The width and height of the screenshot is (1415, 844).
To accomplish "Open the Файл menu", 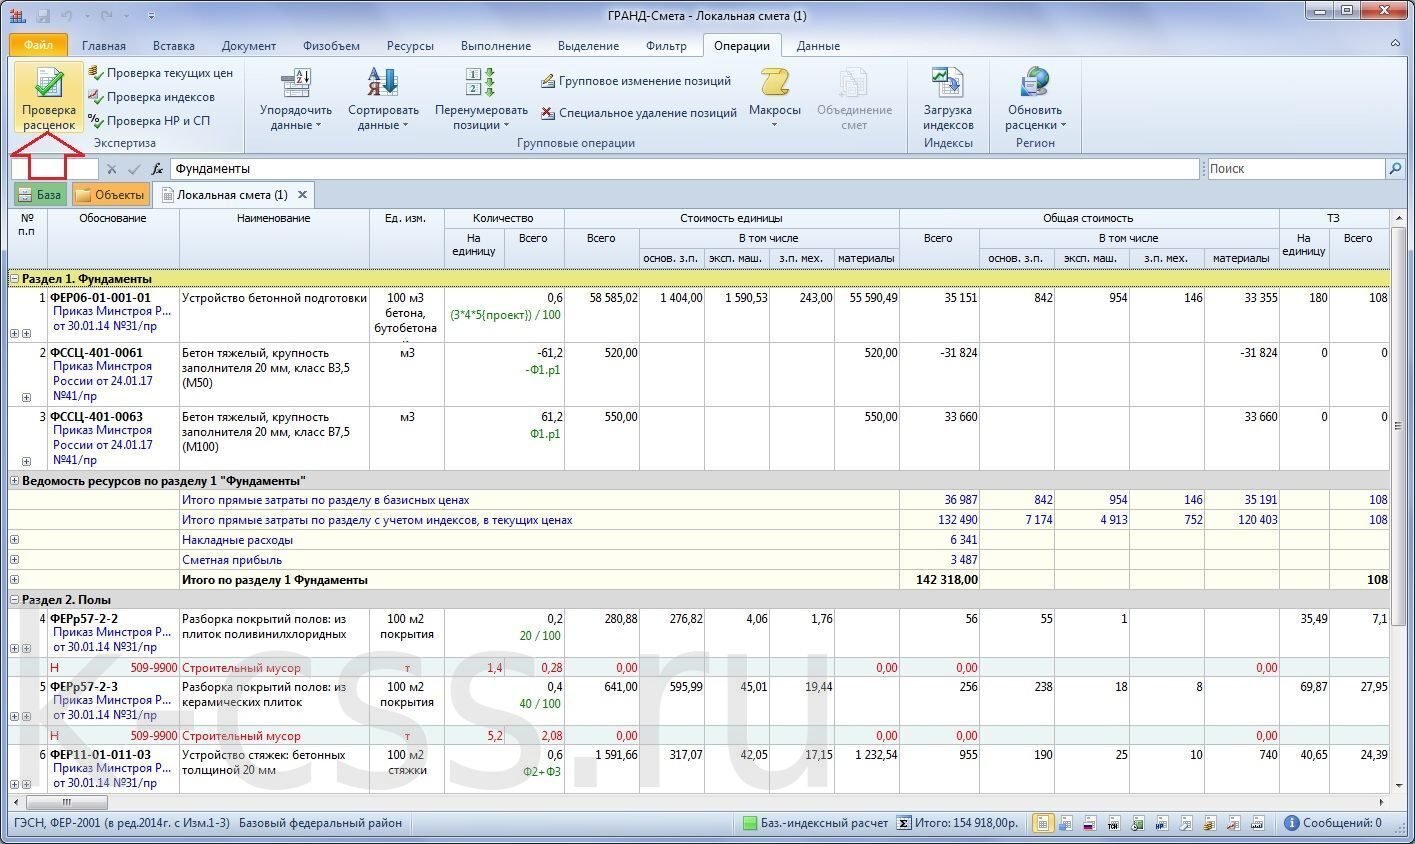I will (38, 46).
